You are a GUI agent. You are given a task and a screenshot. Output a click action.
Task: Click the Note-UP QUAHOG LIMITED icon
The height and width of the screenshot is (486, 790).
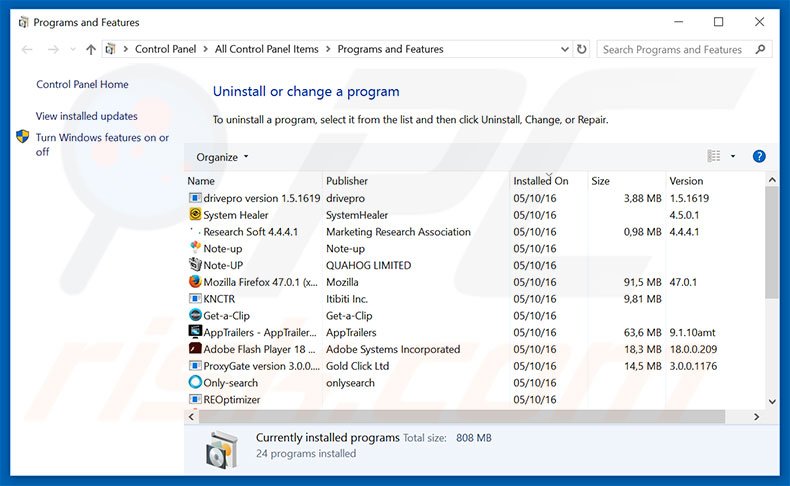tap(195, 264)
